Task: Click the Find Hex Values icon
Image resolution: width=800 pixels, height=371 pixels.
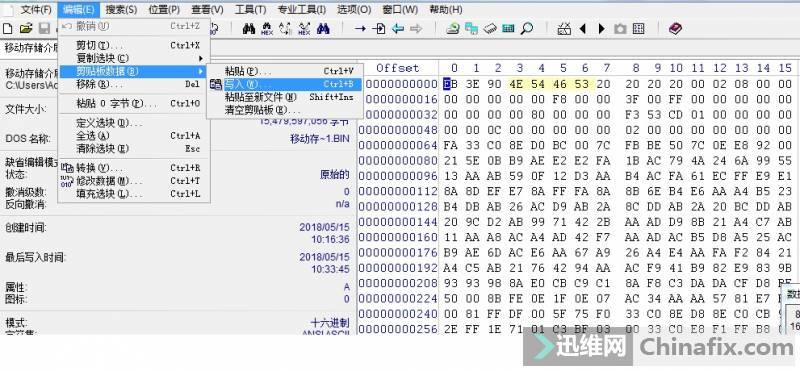Action: pos(267,29)
